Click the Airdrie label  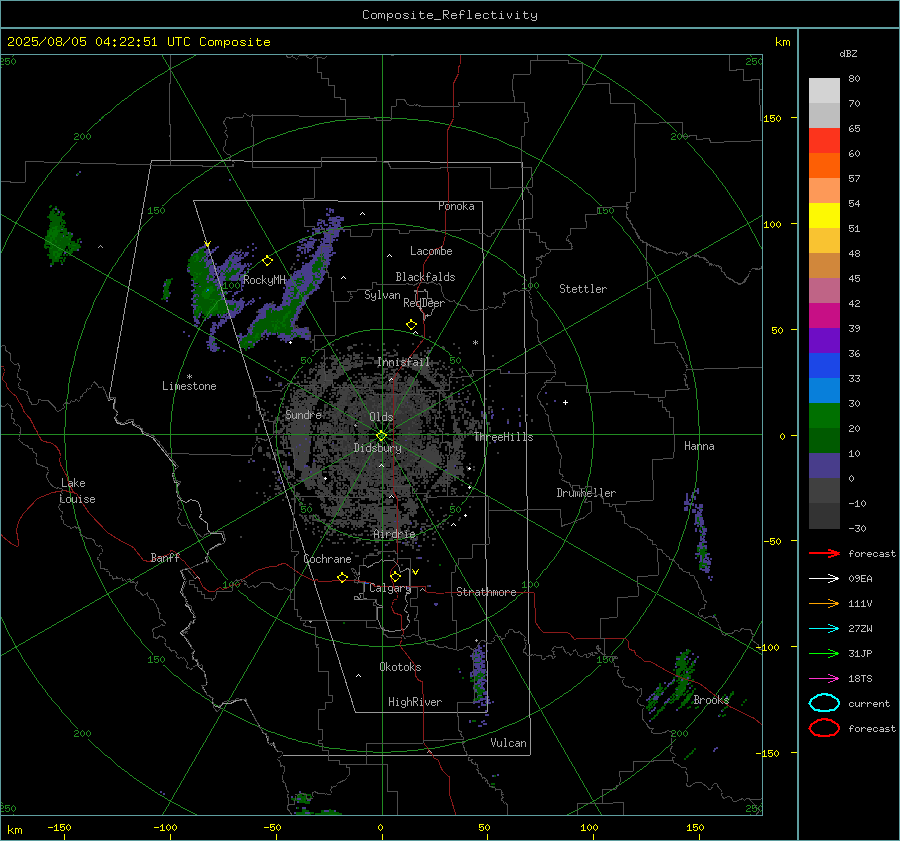394,534
